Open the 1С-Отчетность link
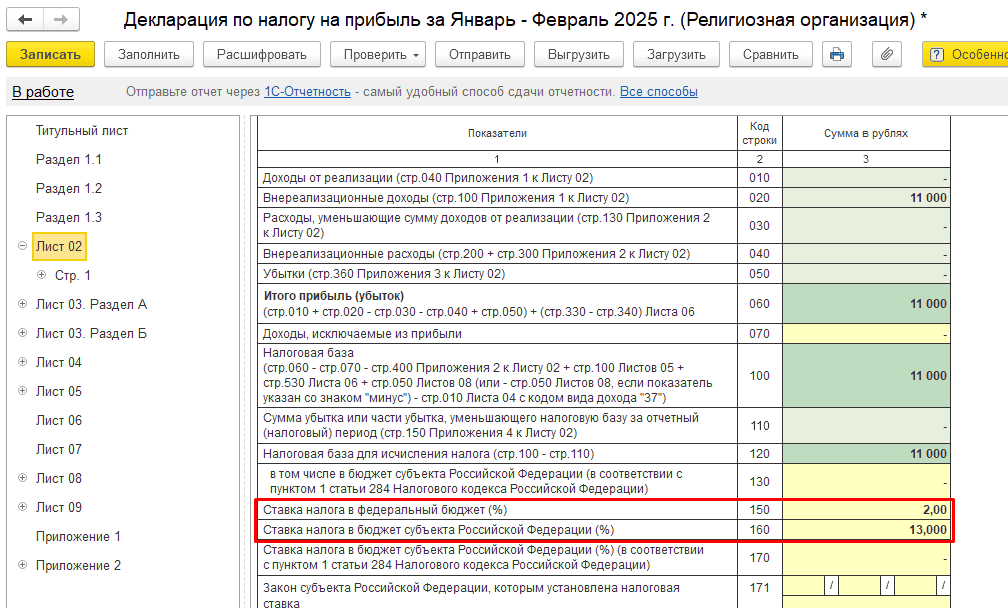Viewport: 1008px width, 608px height. click(x=307, y=92)
